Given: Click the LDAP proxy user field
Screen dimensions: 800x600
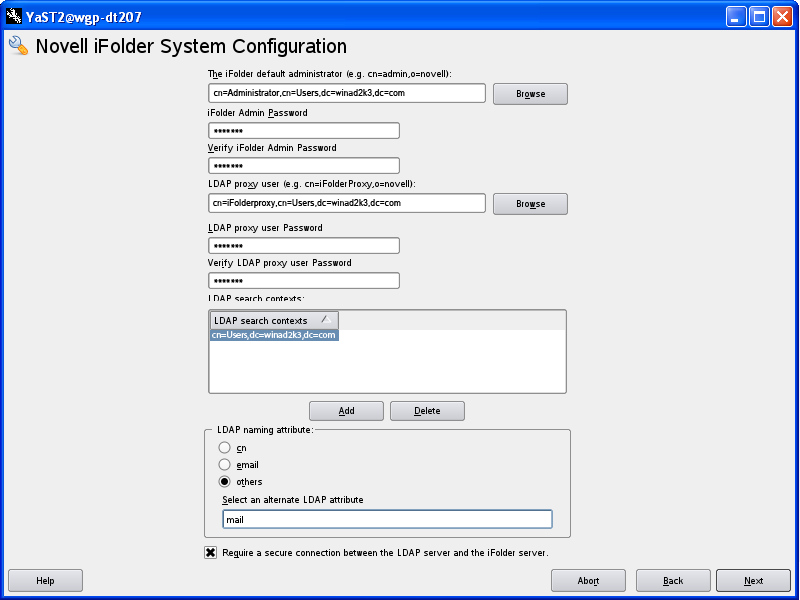Looking at the screenshot, I should tap(347, 203).
